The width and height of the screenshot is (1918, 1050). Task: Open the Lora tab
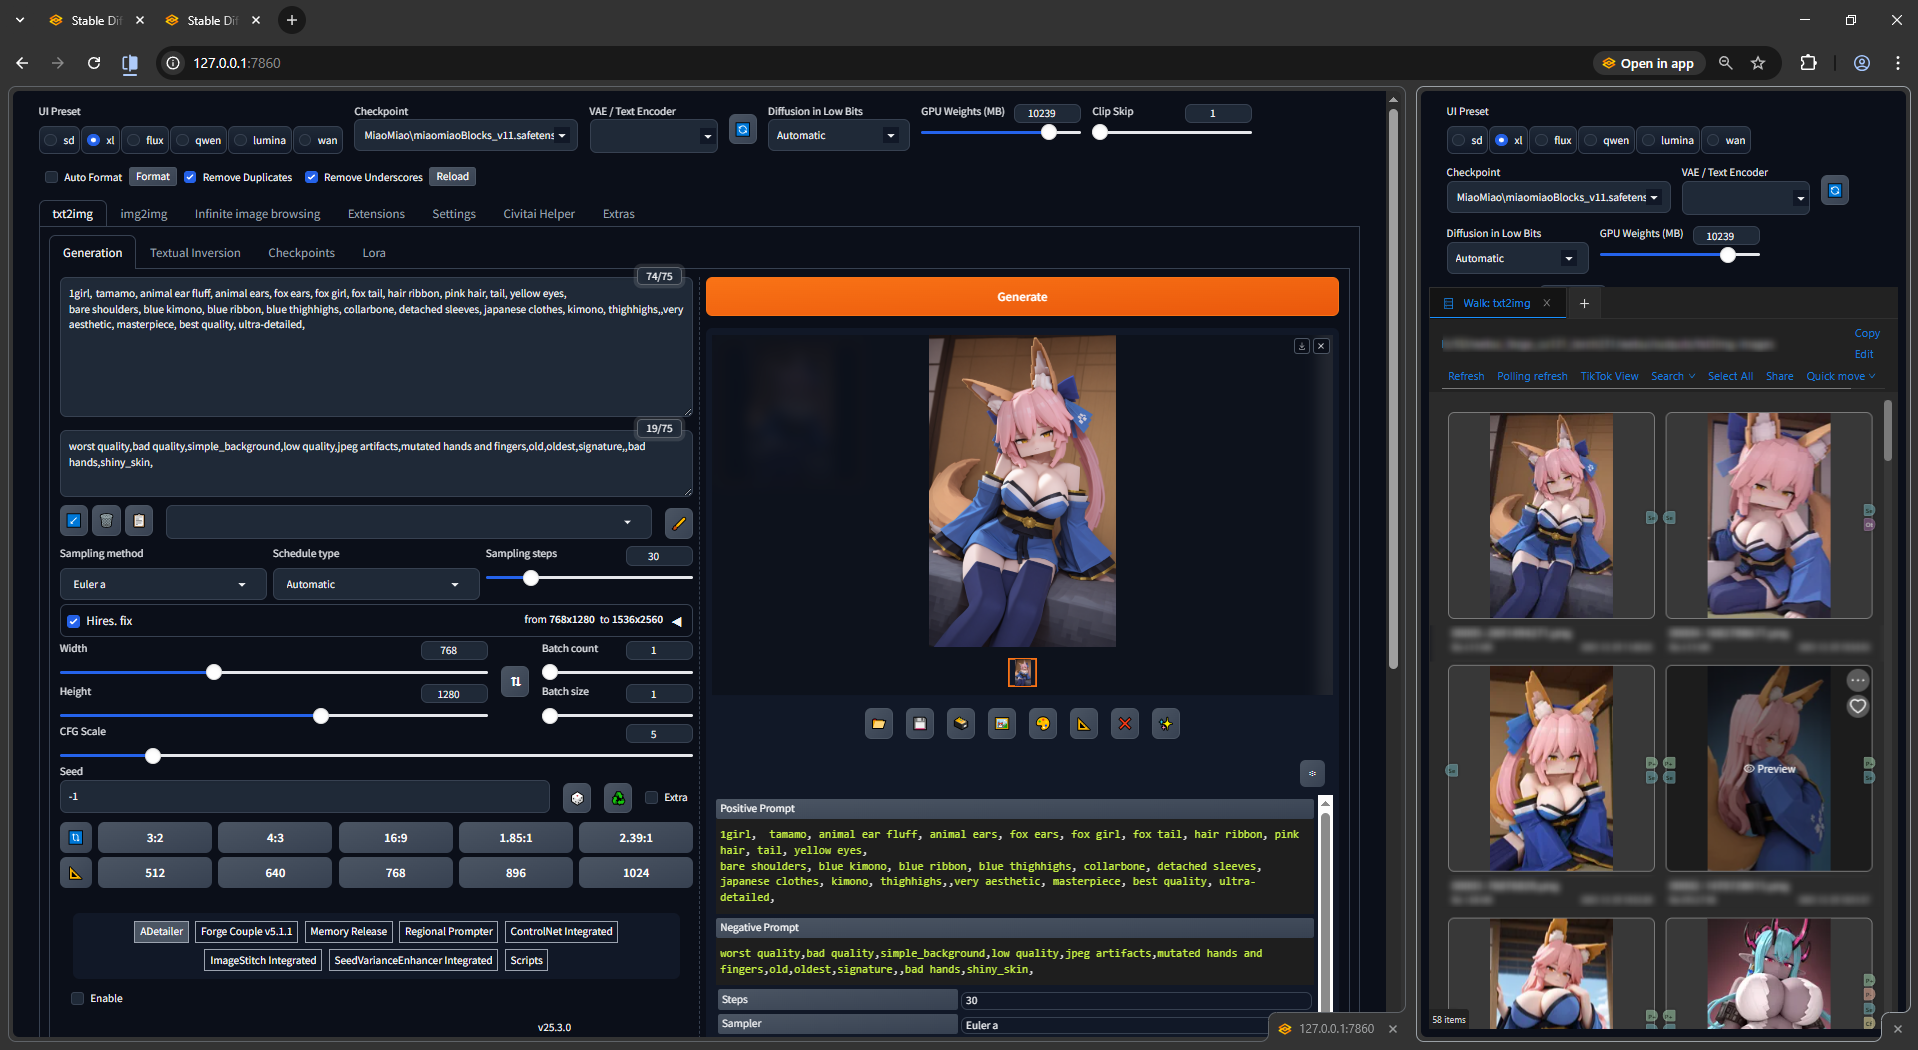click(374, 253)
